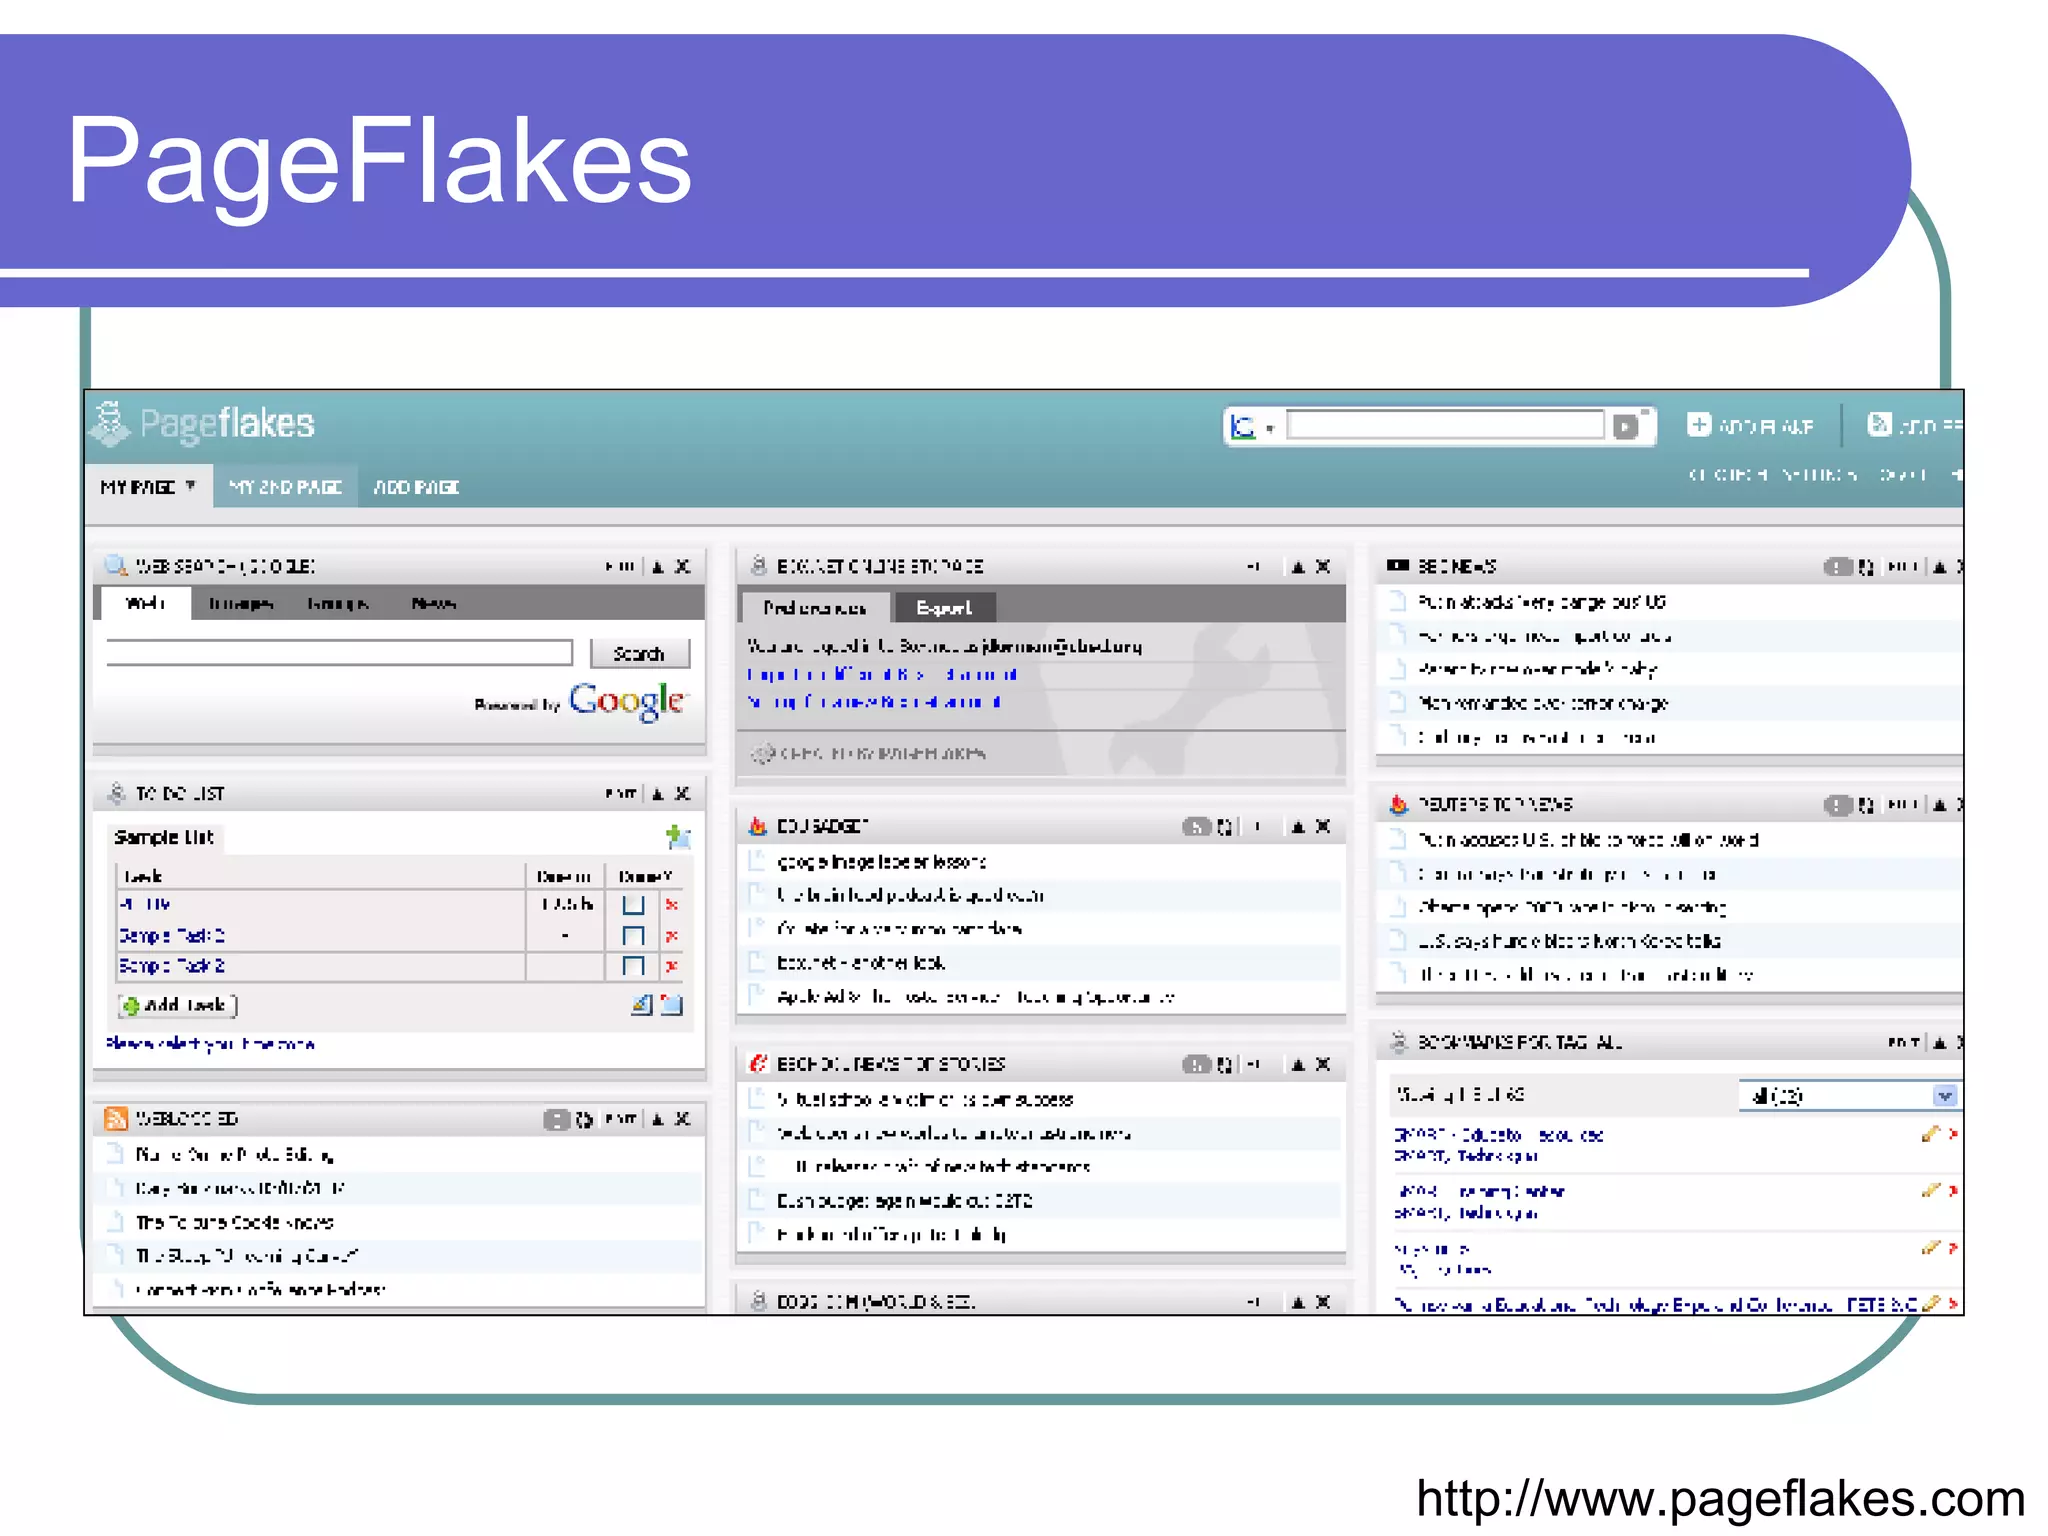The image size is (2048, 1536).
Task: Click pencil icon beside first bookmark
Action: point(1930,1134)
